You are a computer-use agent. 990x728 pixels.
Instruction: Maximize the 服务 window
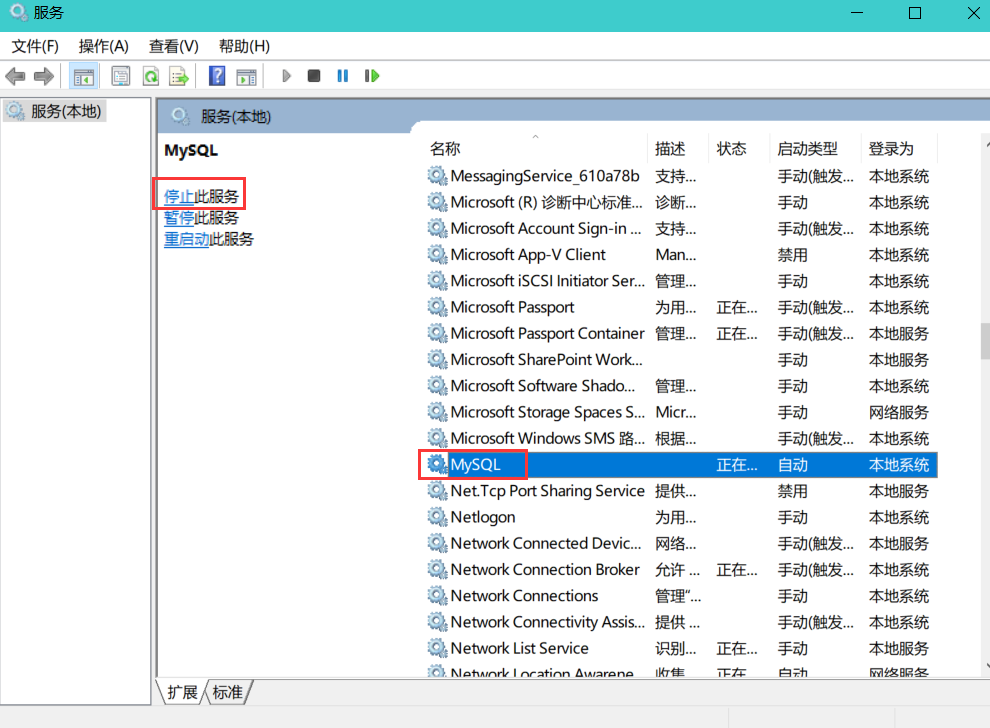(915, 13)
